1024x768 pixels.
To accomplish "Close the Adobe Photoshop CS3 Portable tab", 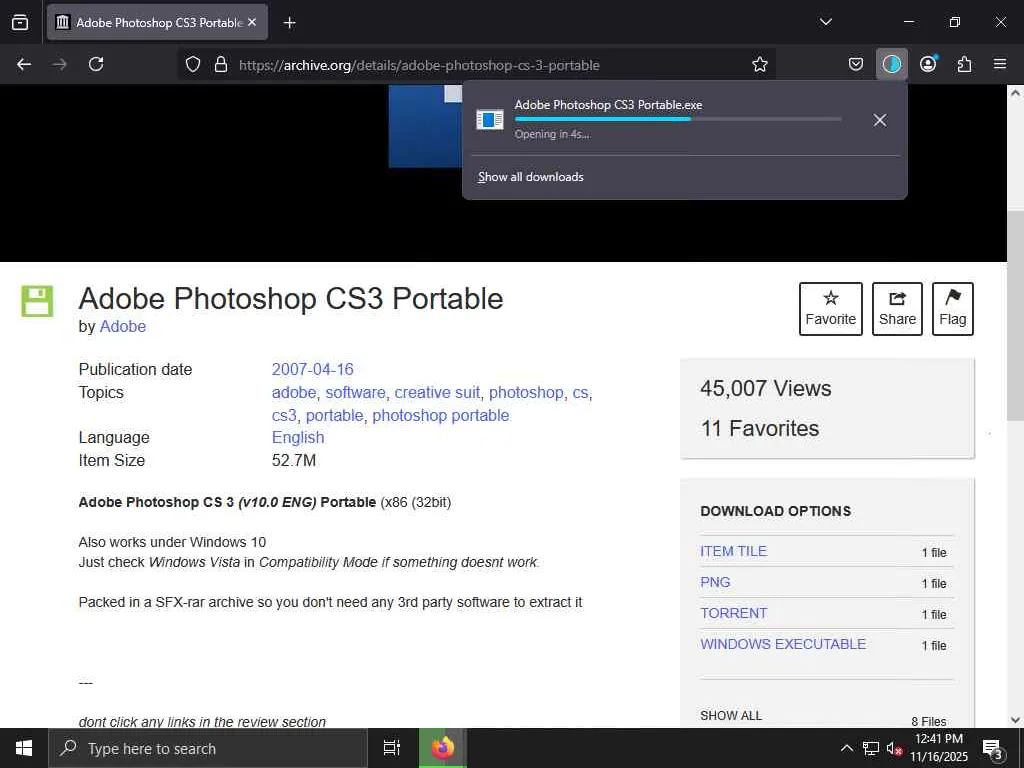I will (252, 22).
